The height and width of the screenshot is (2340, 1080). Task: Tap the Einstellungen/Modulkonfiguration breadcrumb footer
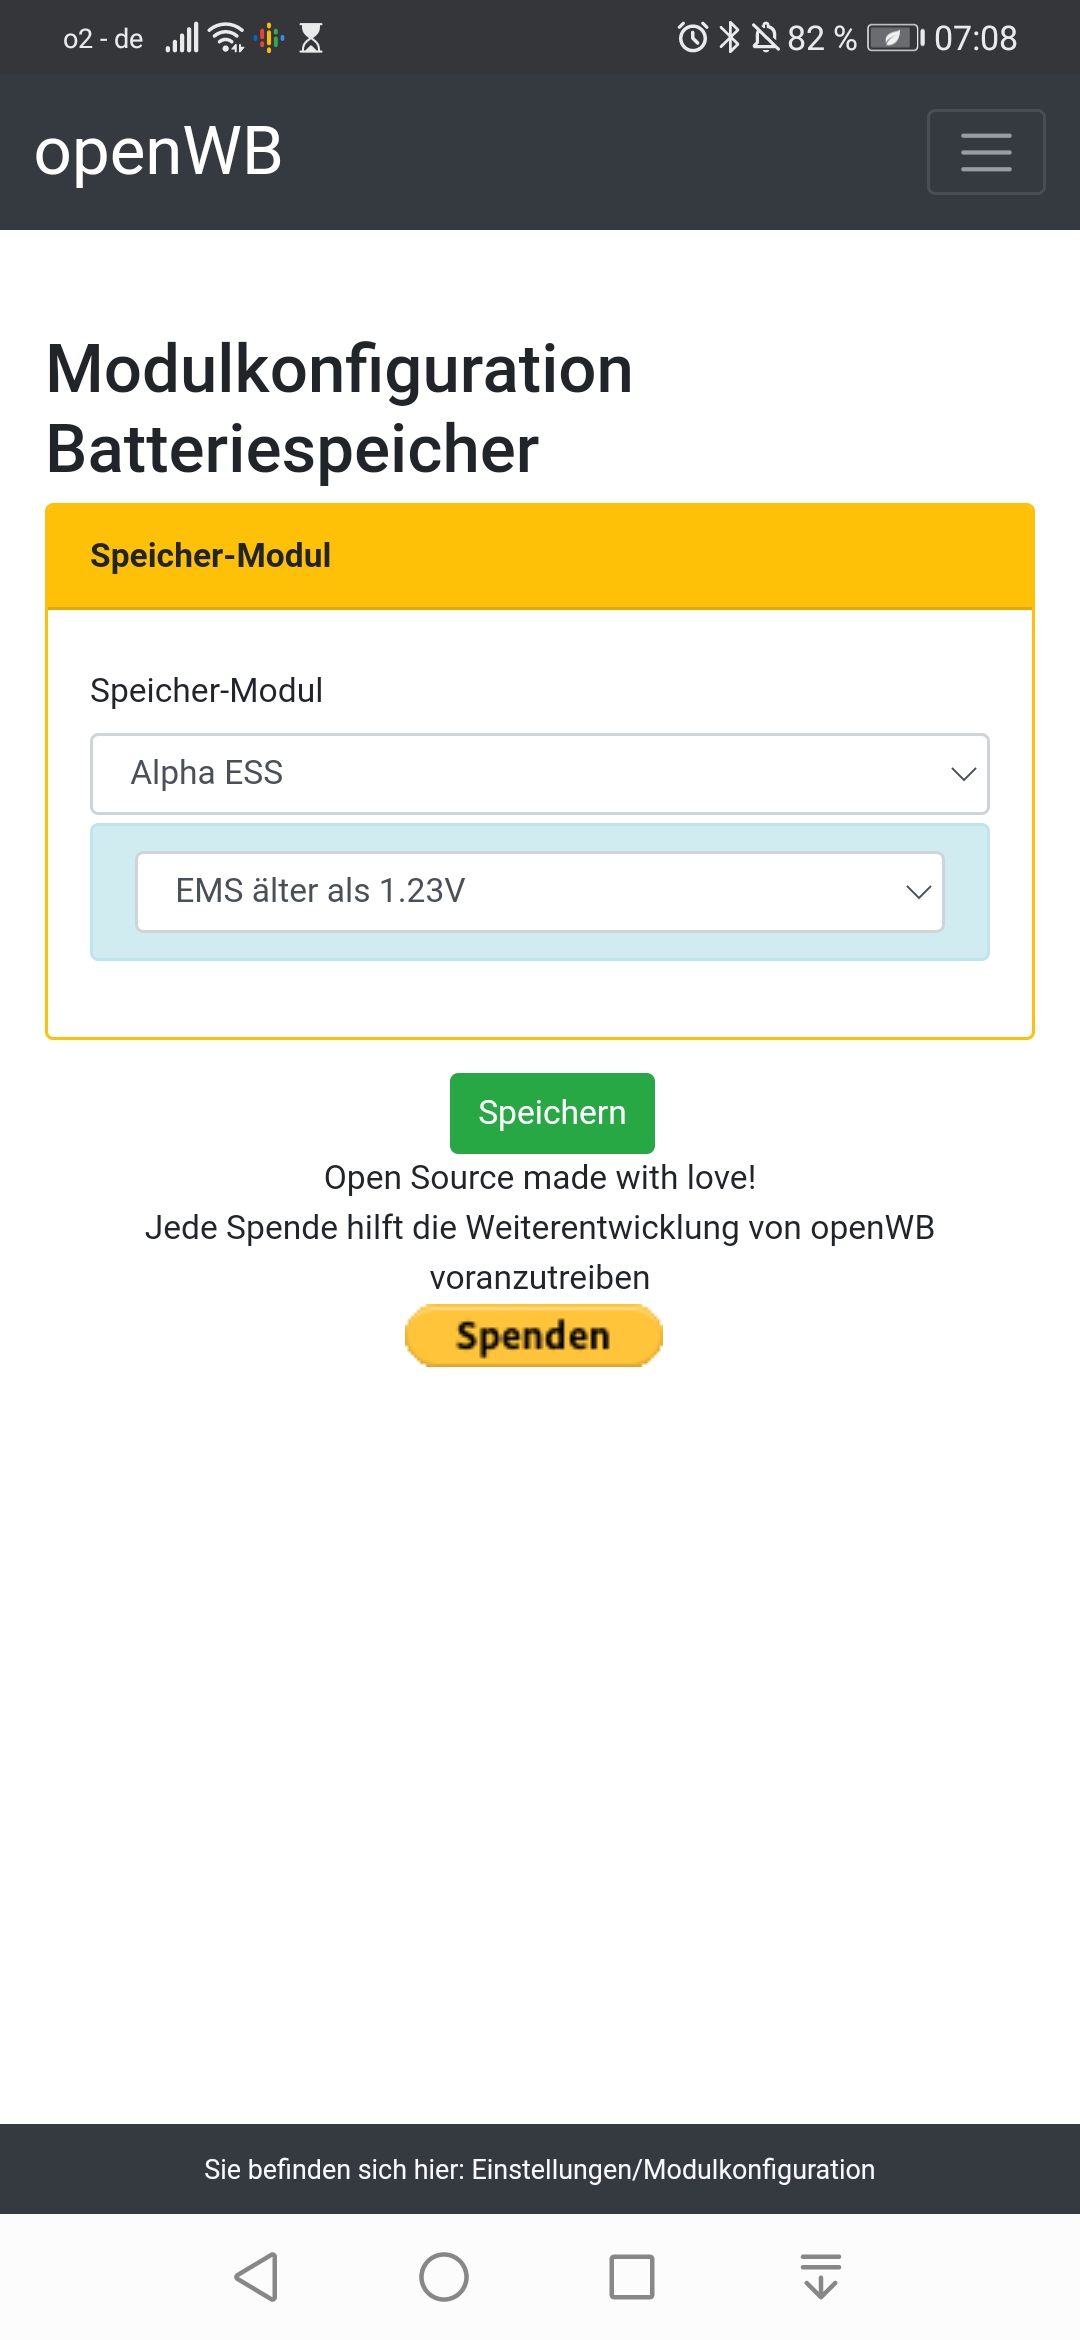pyautogui.click(x=540, y=2169)
